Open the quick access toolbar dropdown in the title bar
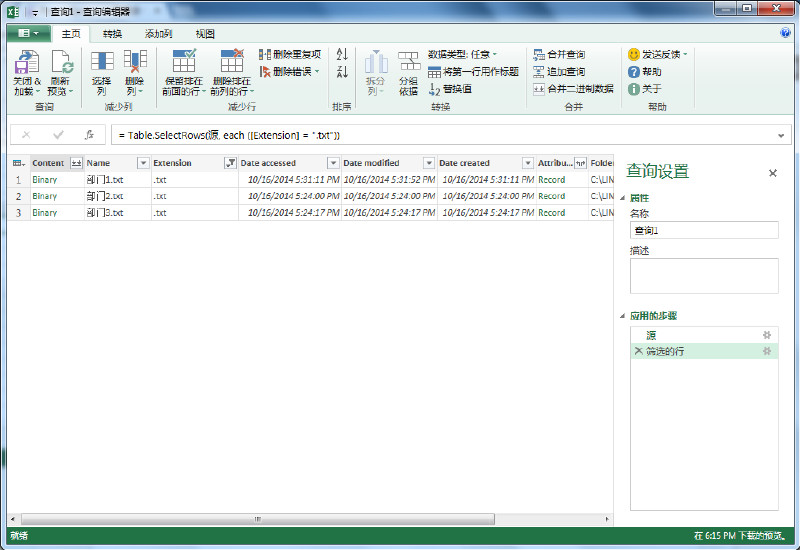The height and width of the screenshot is (550, 800). [35, 13]
